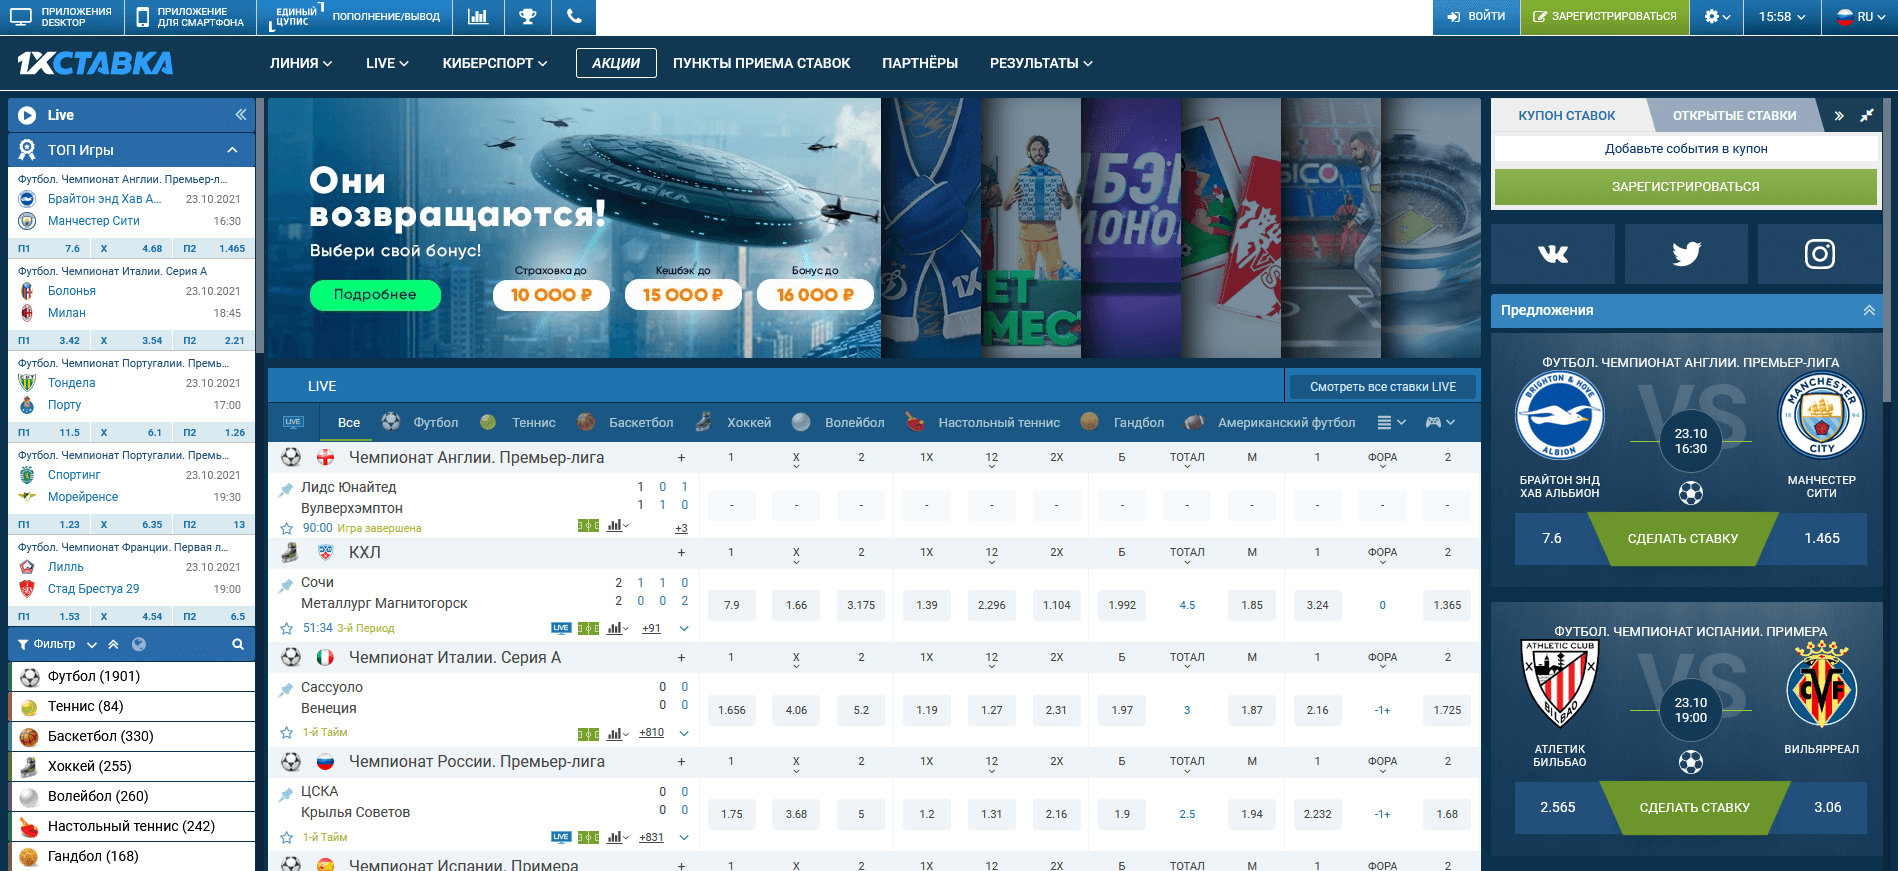This screenshot has height=871, width=1898.
Task: Switch to ОТКРЫТЫЕ СТАВКИ tab
Action: [1734, 116]
